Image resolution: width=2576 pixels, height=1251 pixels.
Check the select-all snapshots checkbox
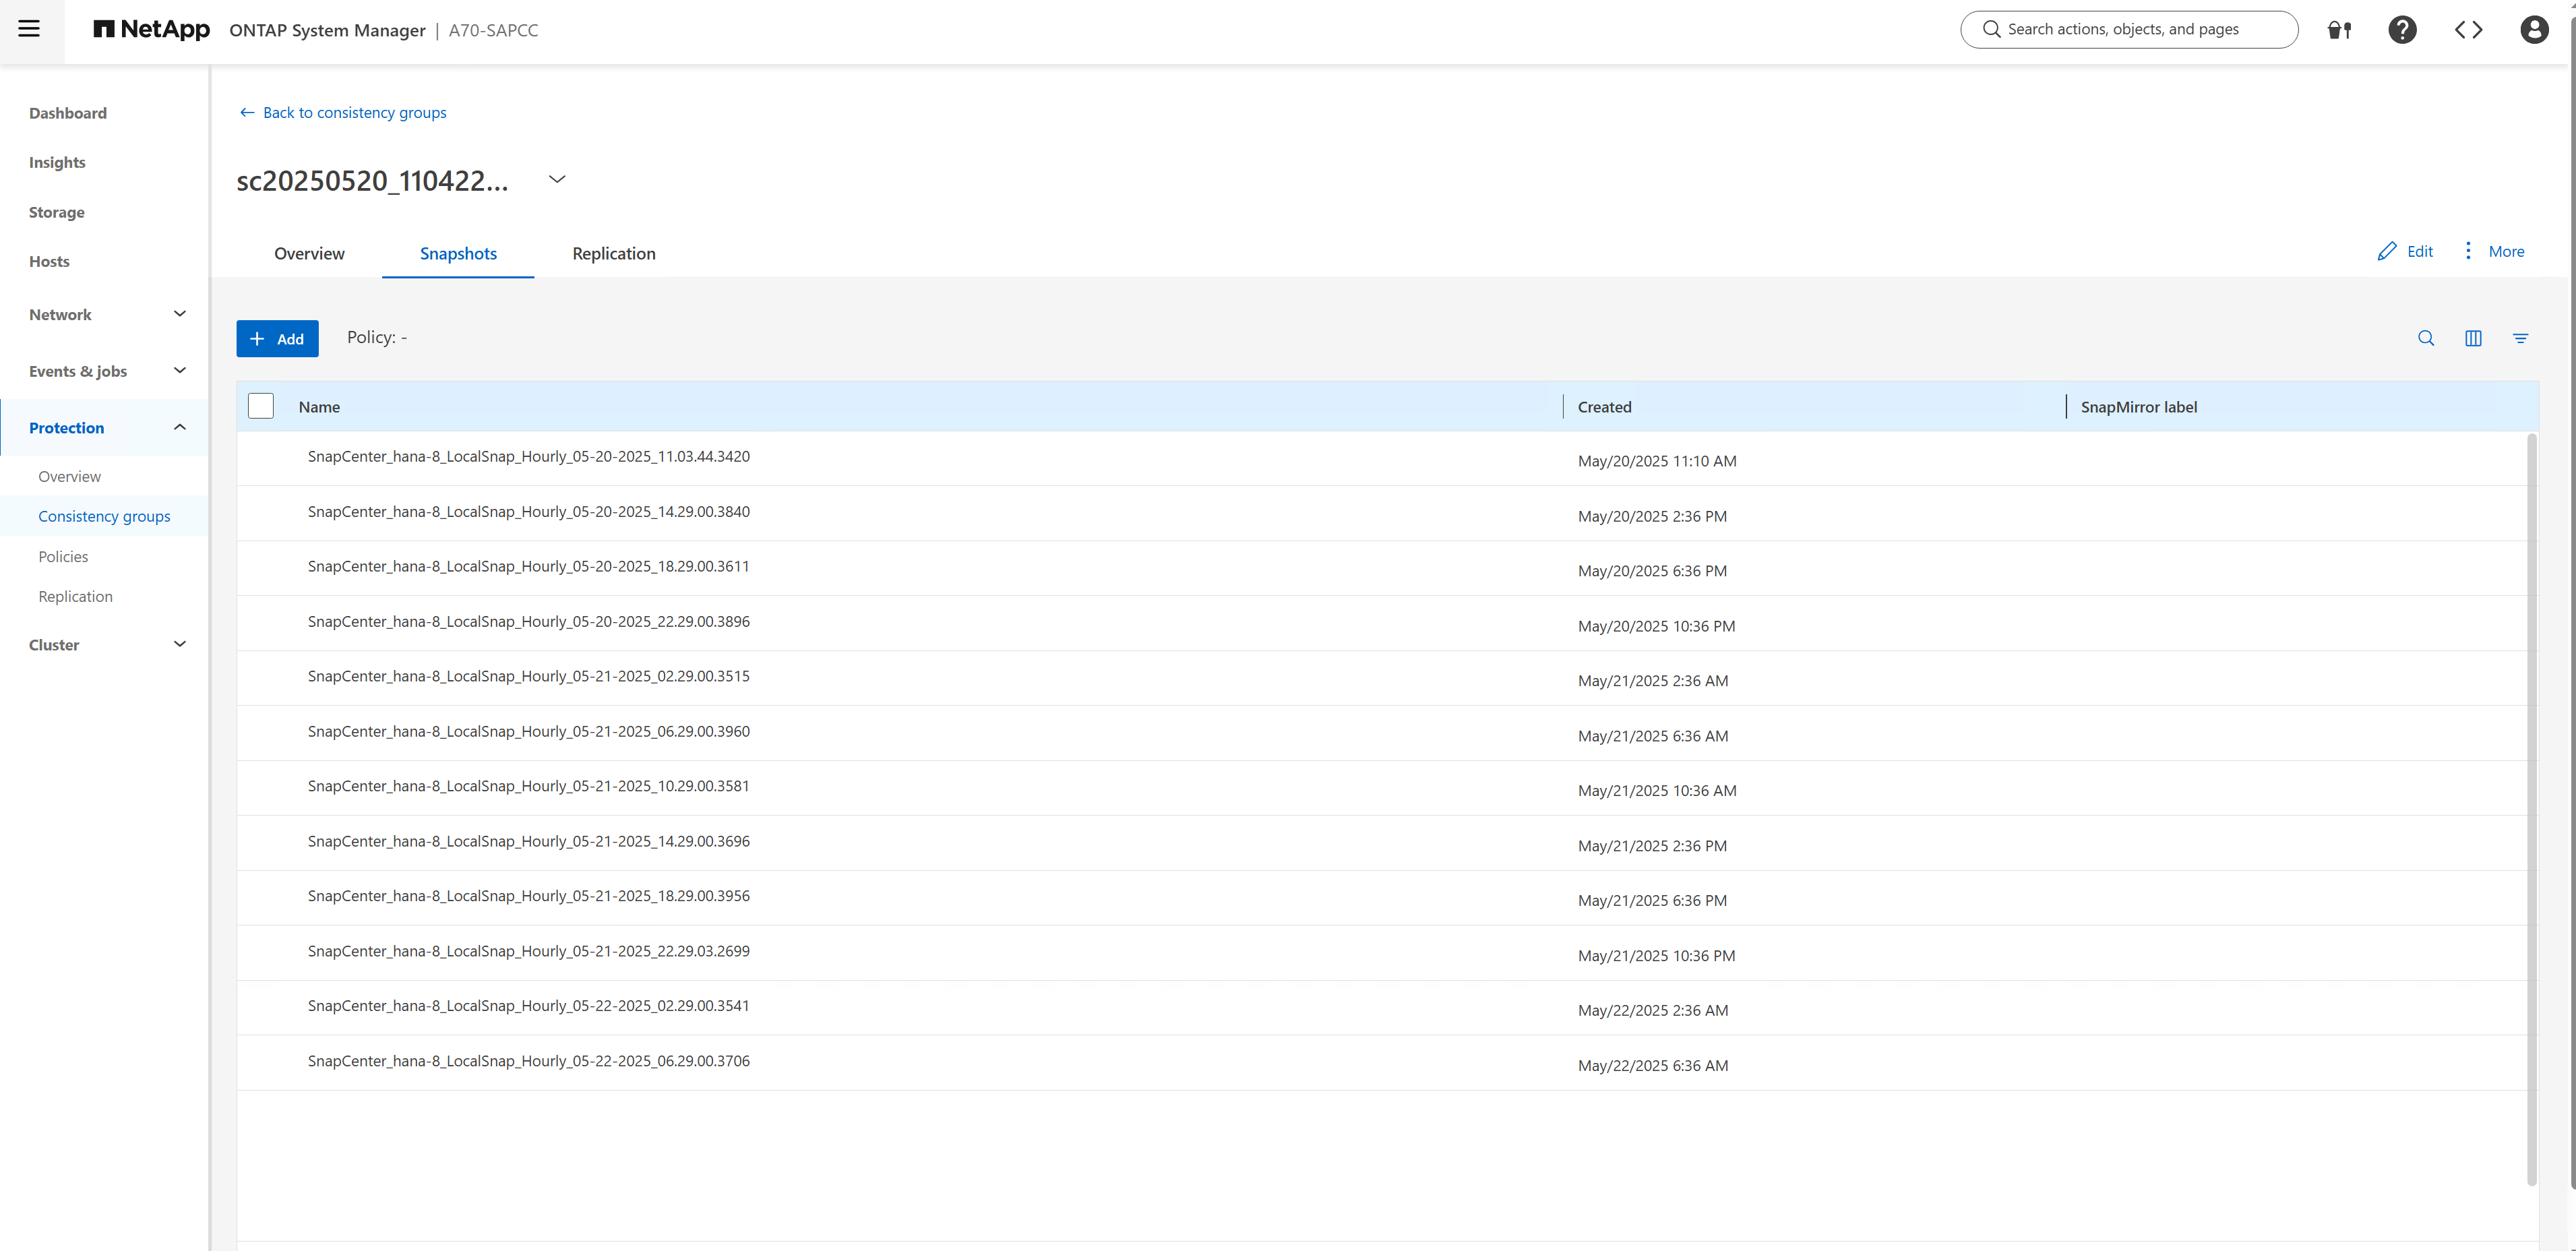click(261, 406)
